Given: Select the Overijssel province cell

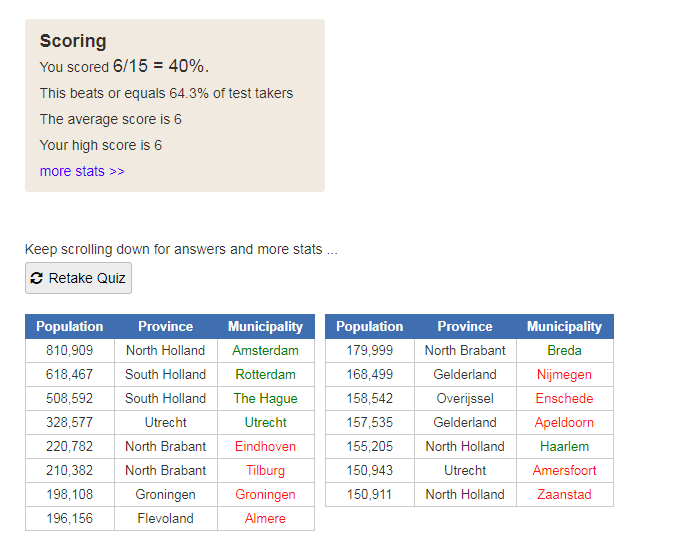Looking at the screenshot, I should 465,399.
